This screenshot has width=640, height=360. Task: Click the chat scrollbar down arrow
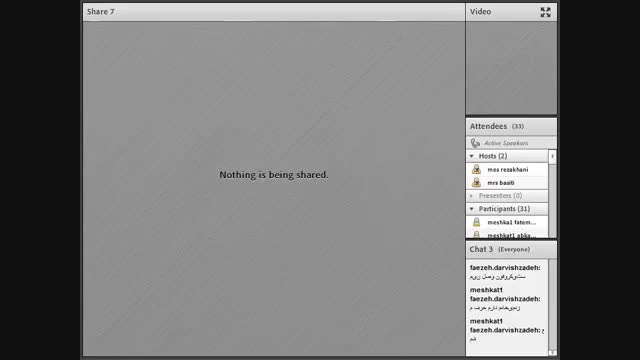pos(552,353)
